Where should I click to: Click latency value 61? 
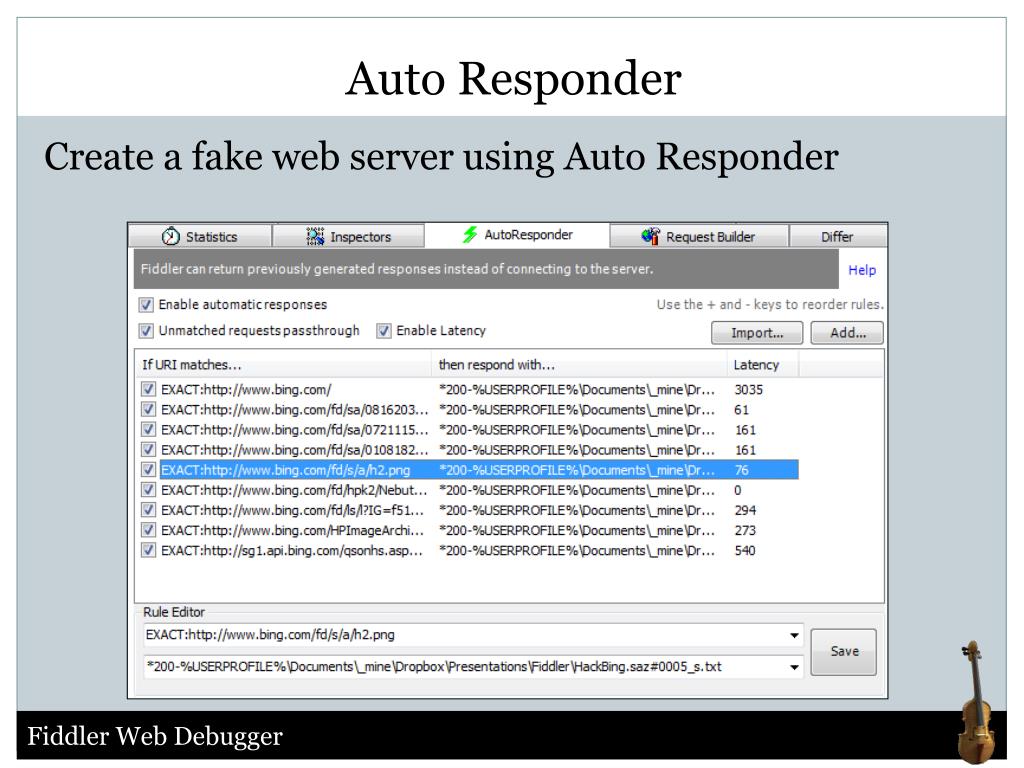pos(741,410)
